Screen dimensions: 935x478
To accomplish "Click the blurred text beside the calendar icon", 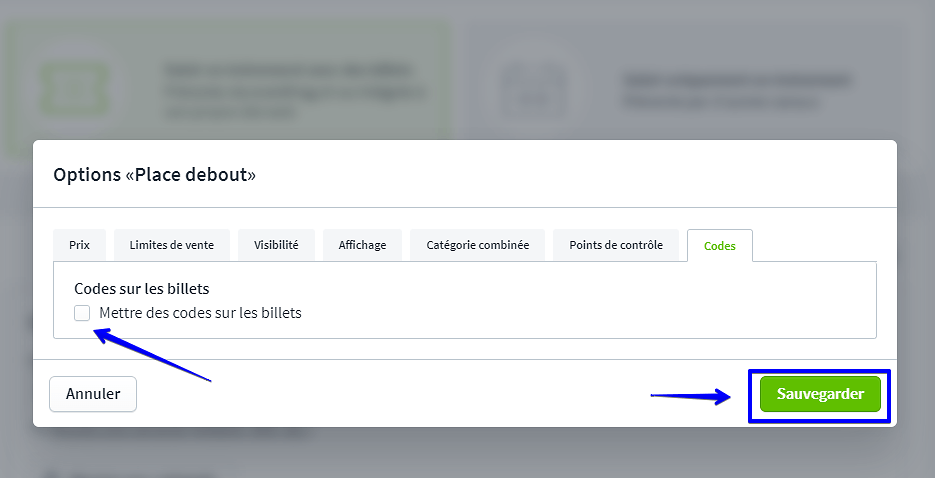I will pyautogui.click(x=735, y=90).
